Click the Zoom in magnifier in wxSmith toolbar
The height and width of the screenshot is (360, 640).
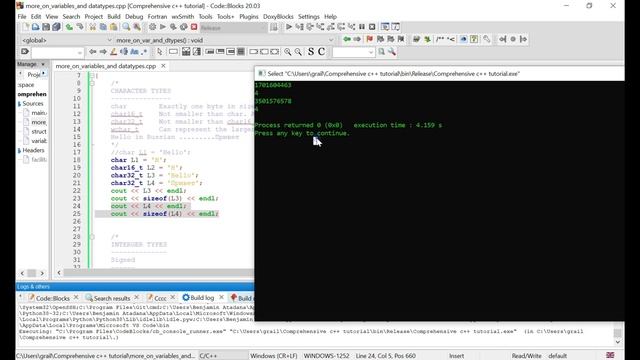point(288,52)
